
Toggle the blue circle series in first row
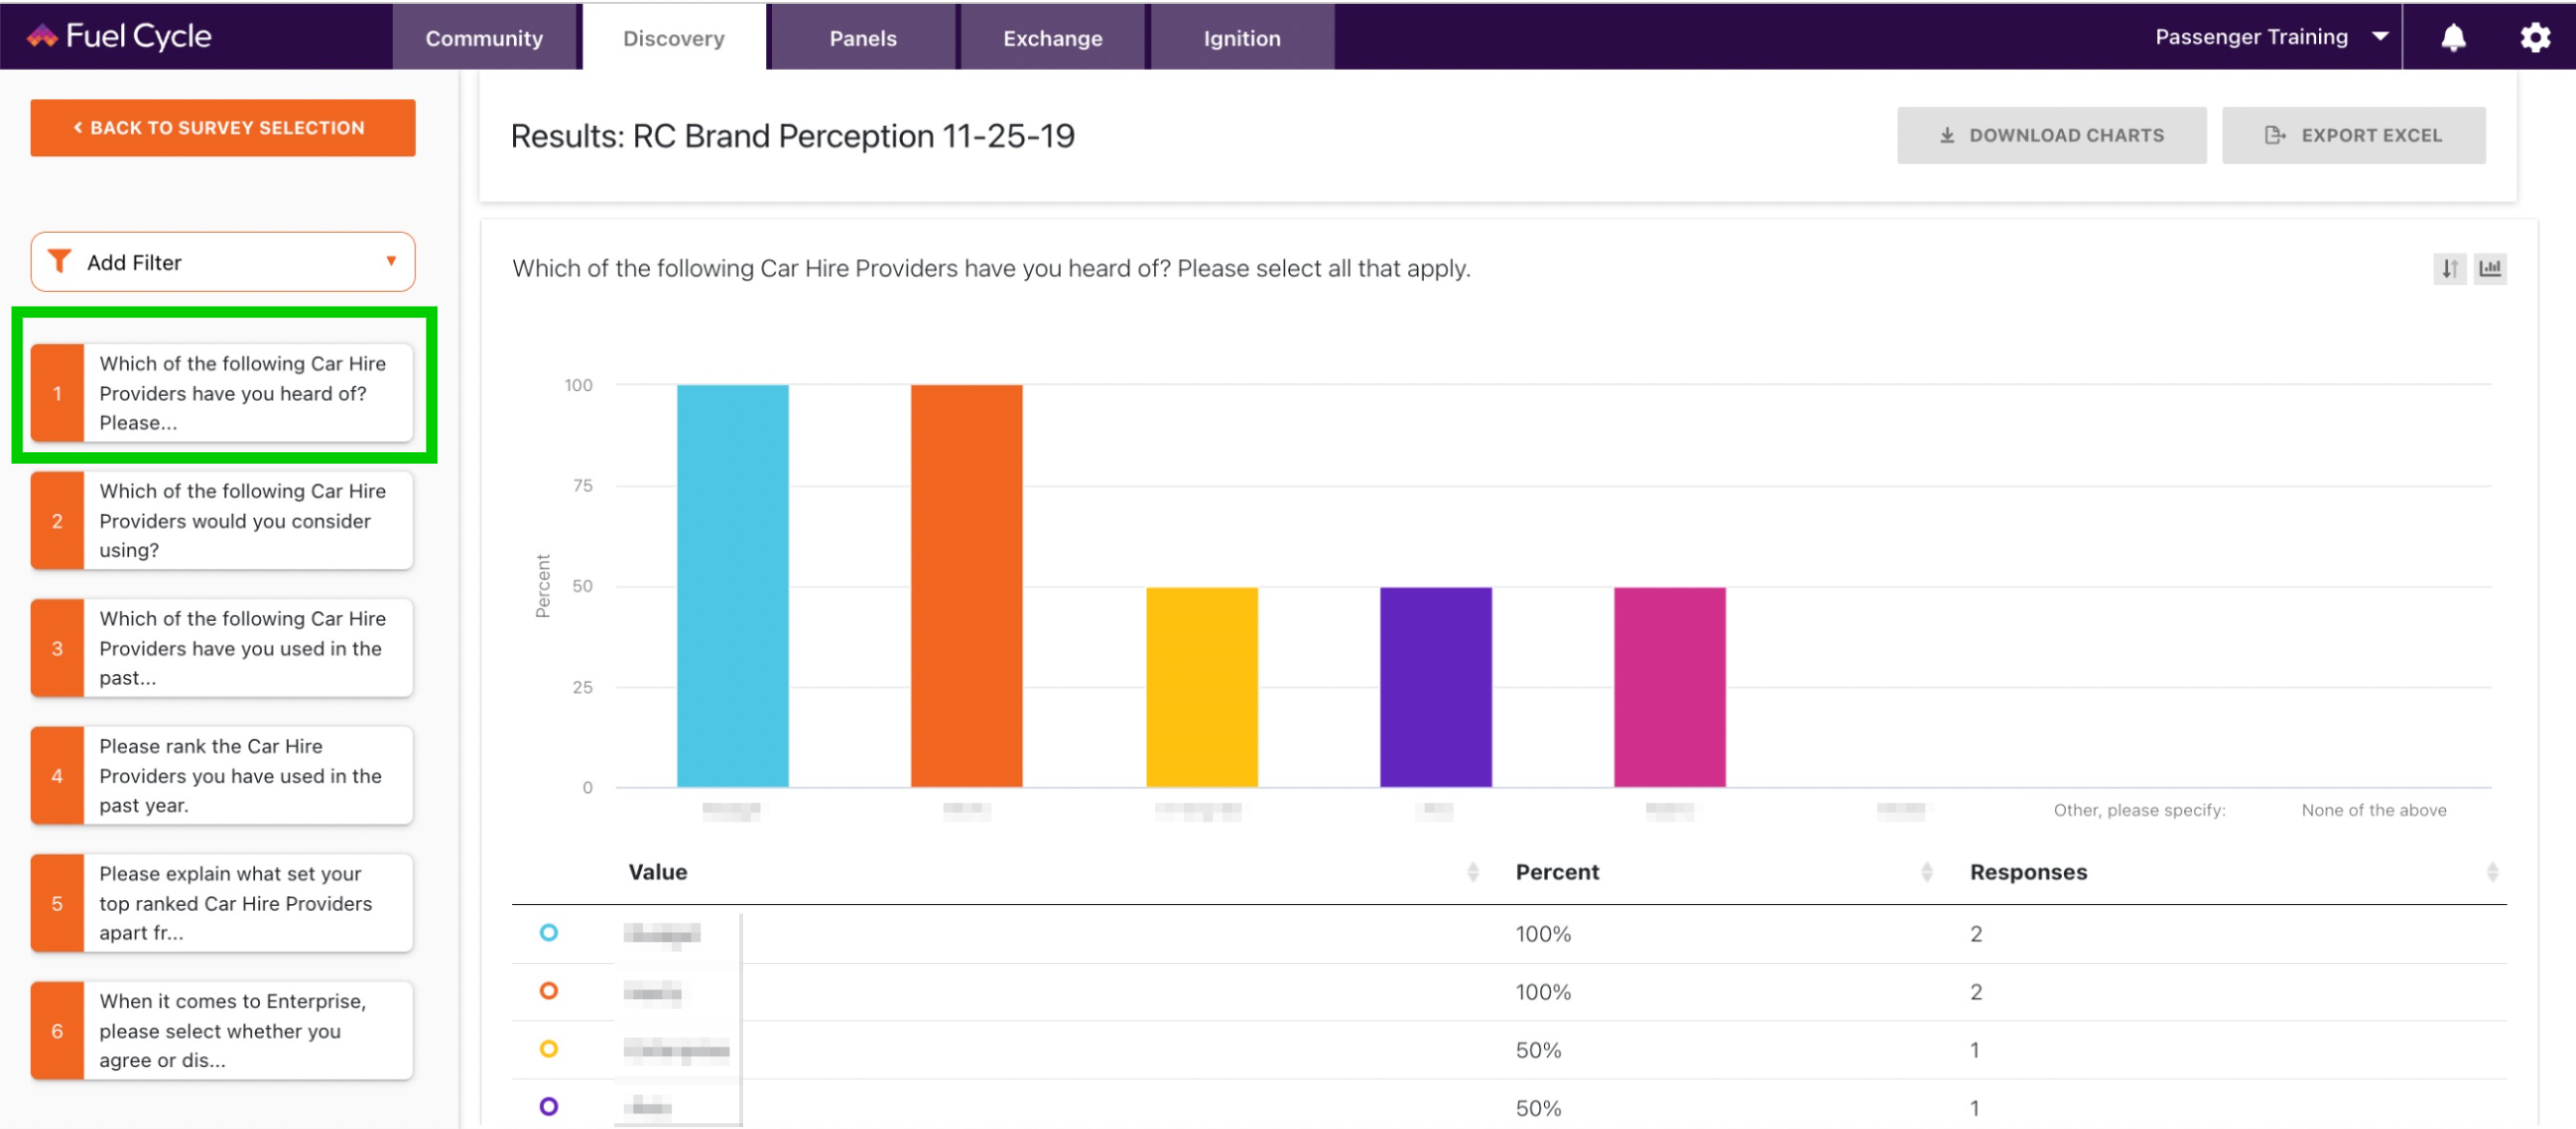click(548, 932)
